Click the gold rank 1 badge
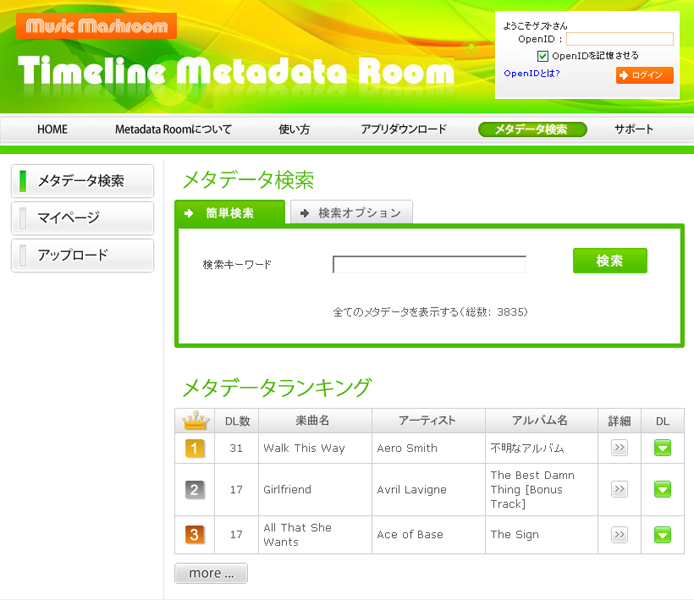694x600 pixels. click(195, 448)
